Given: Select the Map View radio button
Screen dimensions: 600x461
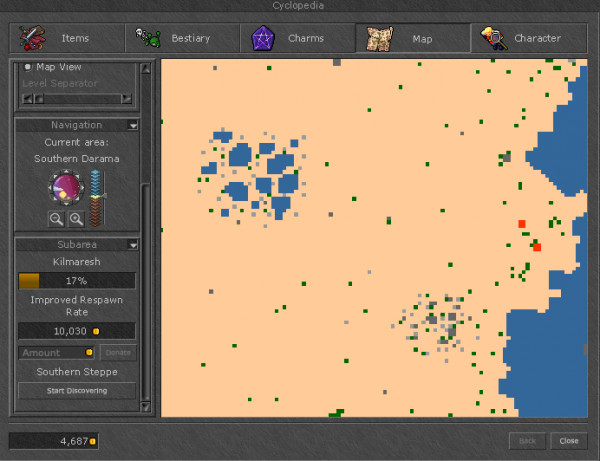Looking at the screenshot, I should coord(28,67).
